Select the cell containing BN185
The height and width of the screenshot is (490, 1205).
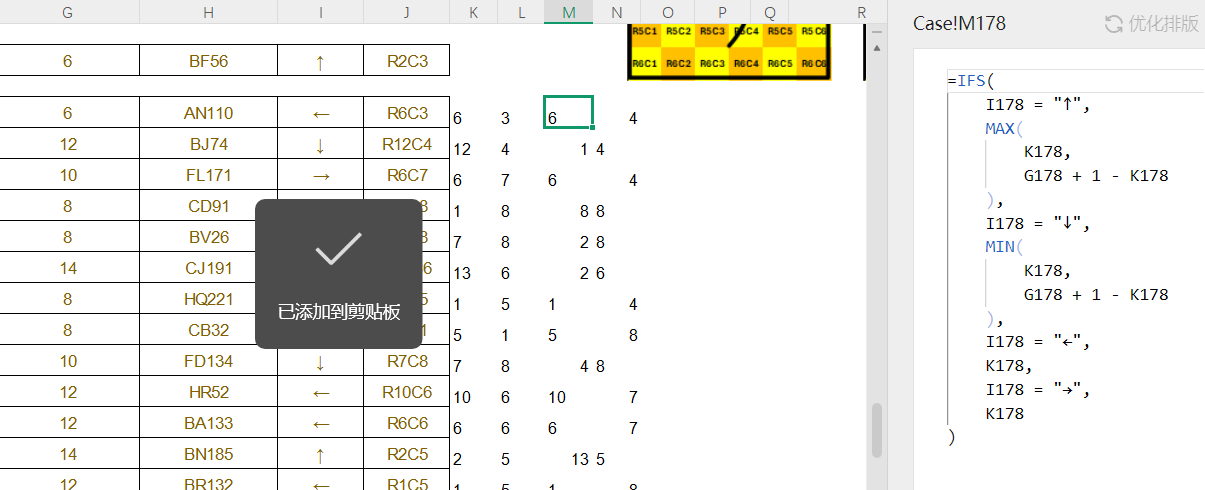click(208, 454)
